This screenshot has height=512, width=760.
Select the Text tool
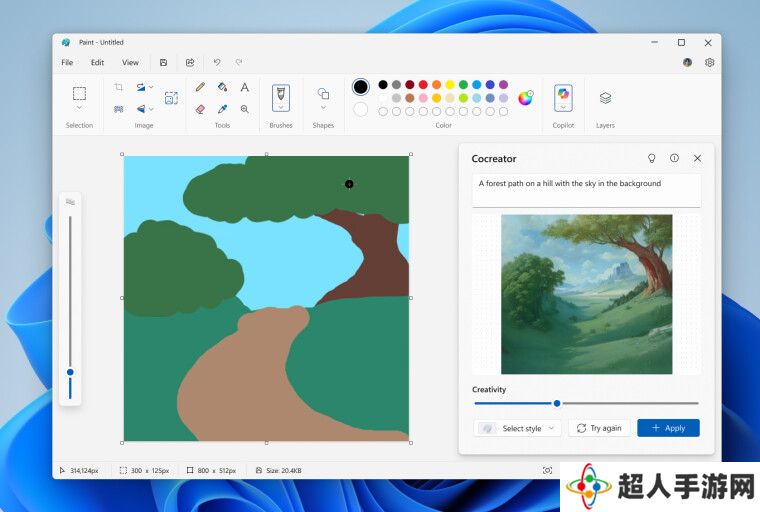[245, 87]
